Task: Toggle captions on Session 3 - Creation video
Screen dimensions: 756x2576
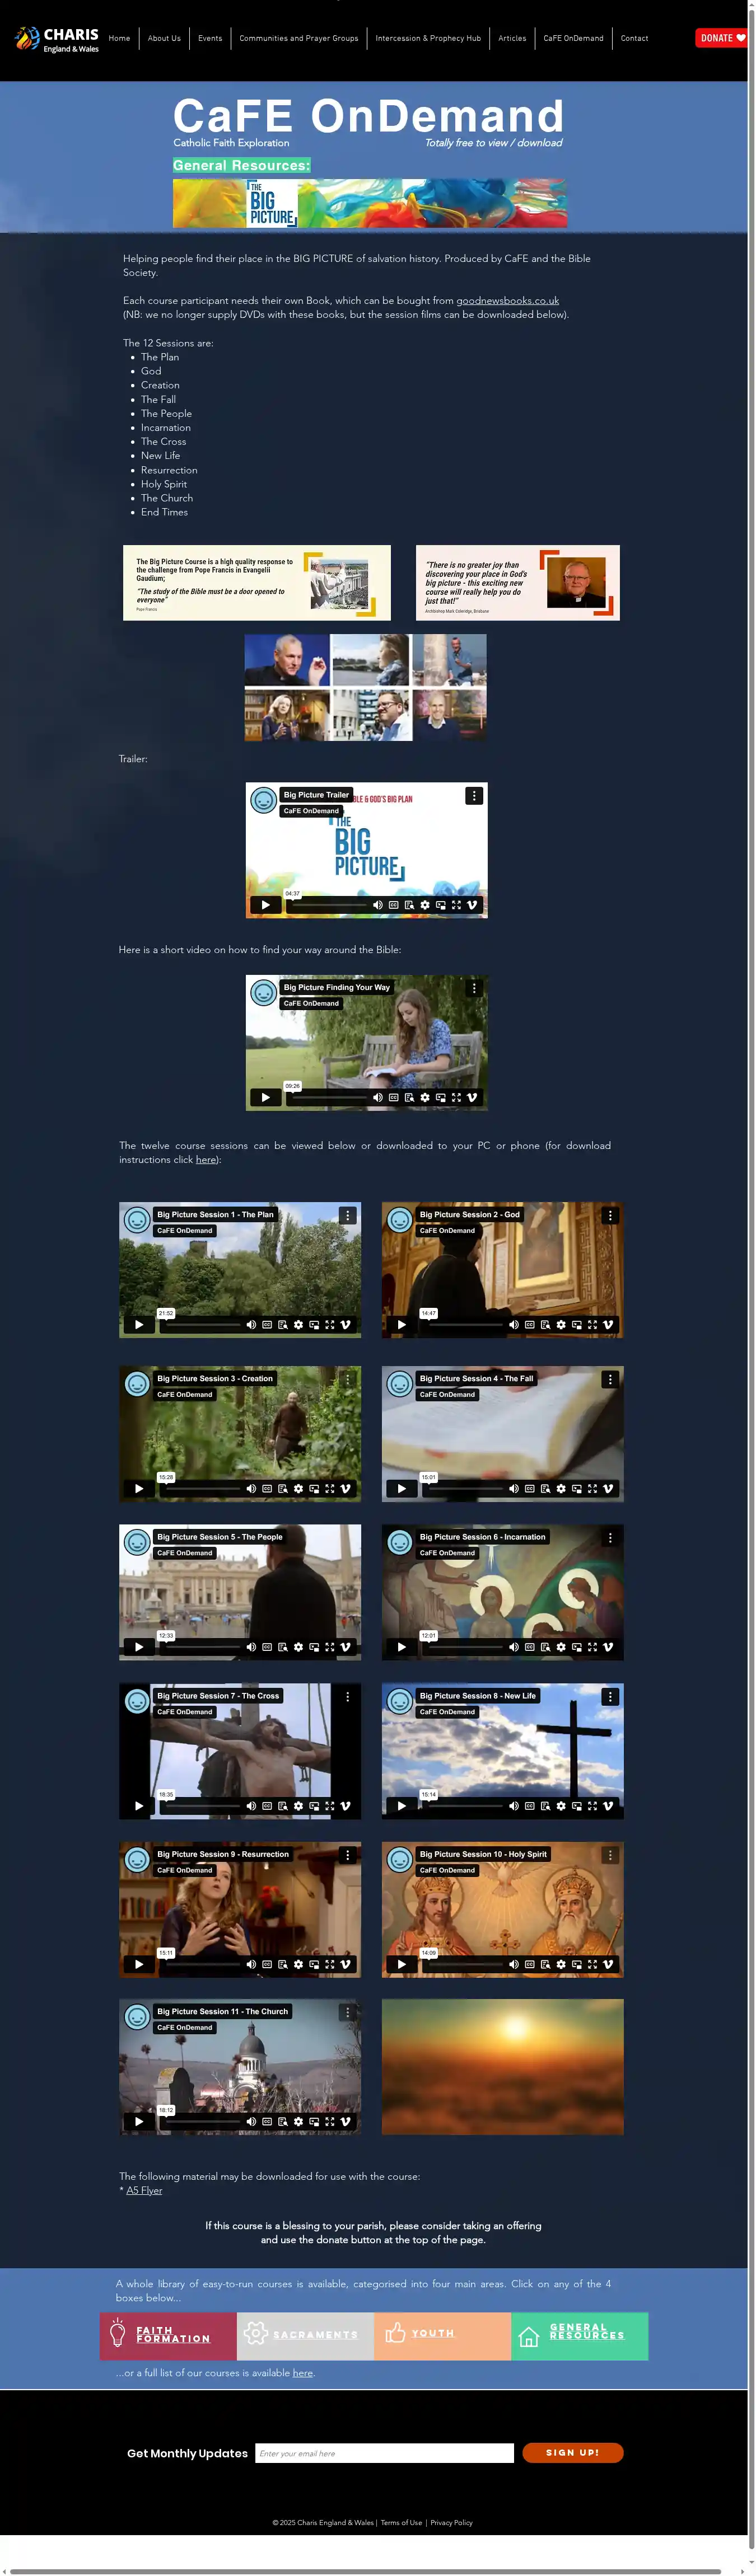Action: tap(267, 1488)
